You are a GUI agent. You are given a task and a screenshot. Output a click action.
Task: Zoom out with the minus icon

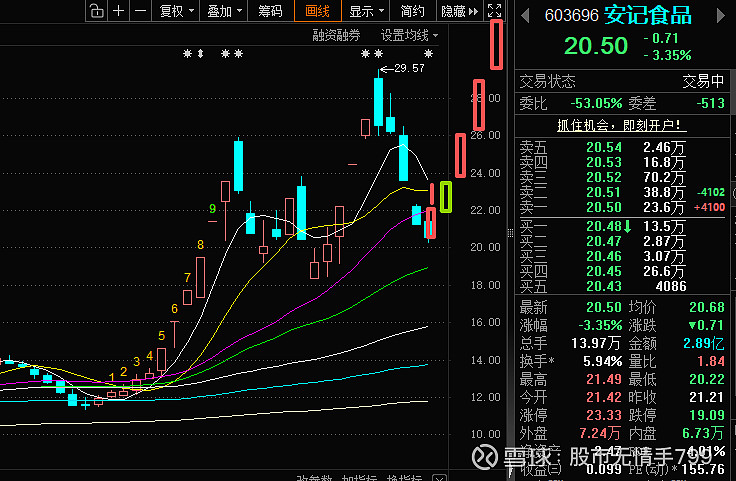pyautogui.click(x=140, y=10)
